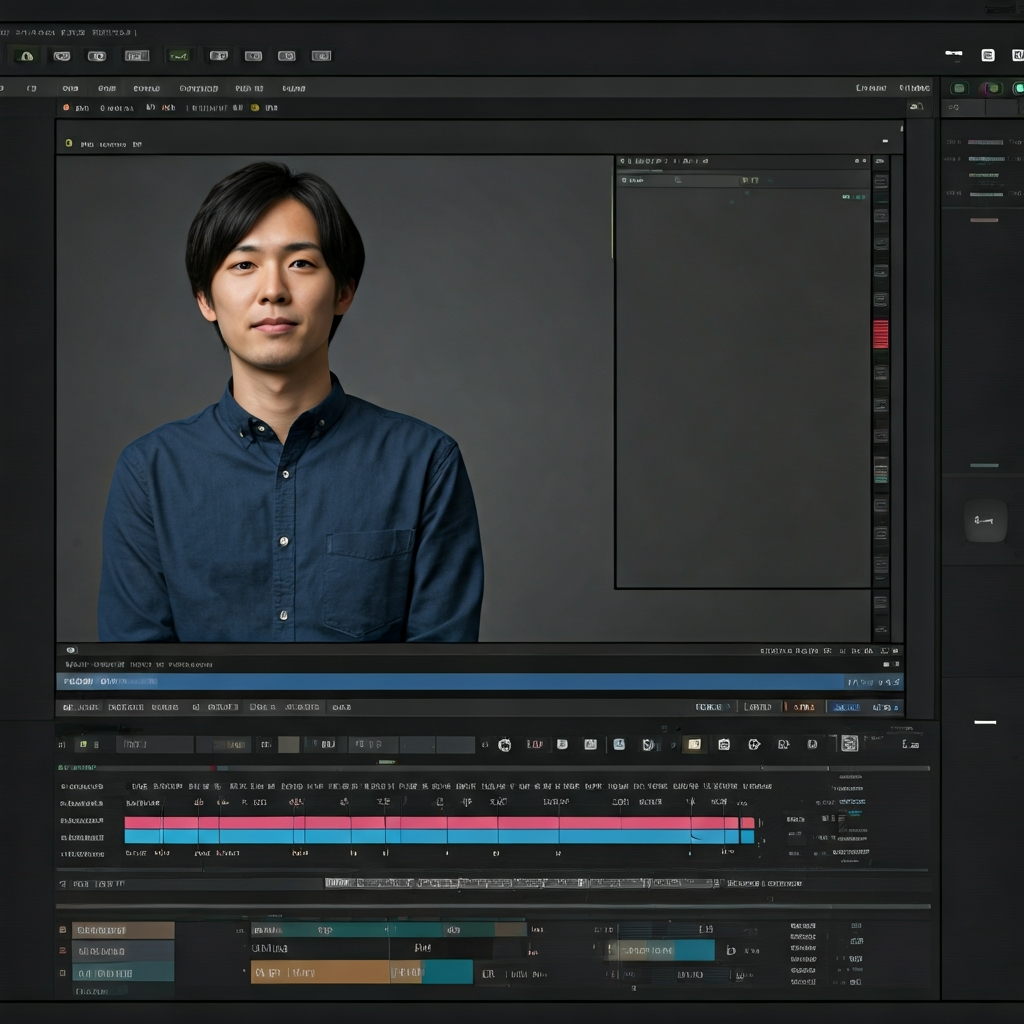Toggle the small green checkbox in the timeline toolbar
The width and height of the screenshot is (1024, 1024).
coord(82,744)
